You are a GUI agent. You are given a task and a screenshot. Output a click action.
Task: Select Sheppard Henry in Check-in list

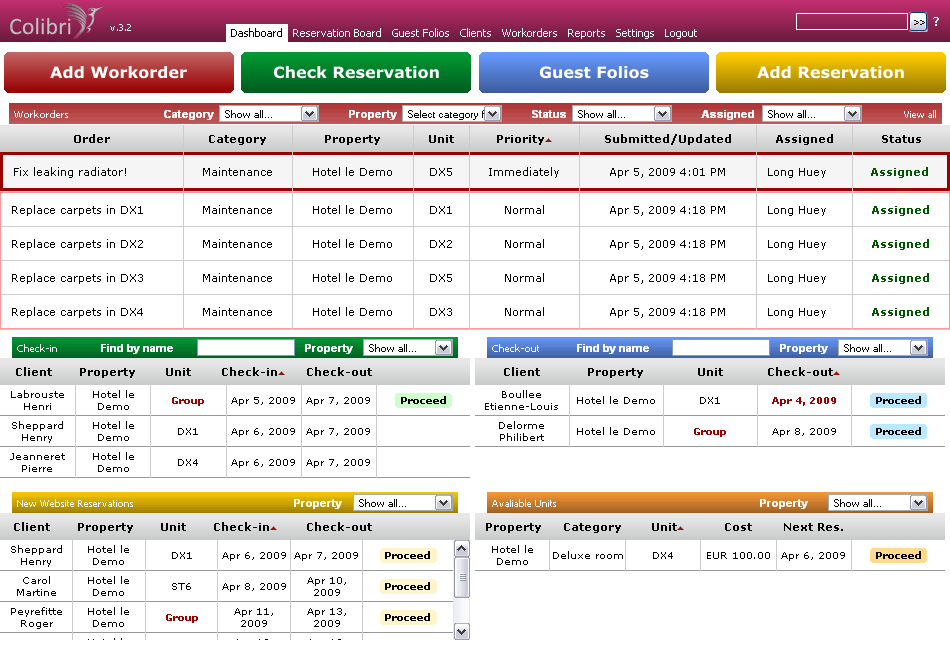pos(37,431)
